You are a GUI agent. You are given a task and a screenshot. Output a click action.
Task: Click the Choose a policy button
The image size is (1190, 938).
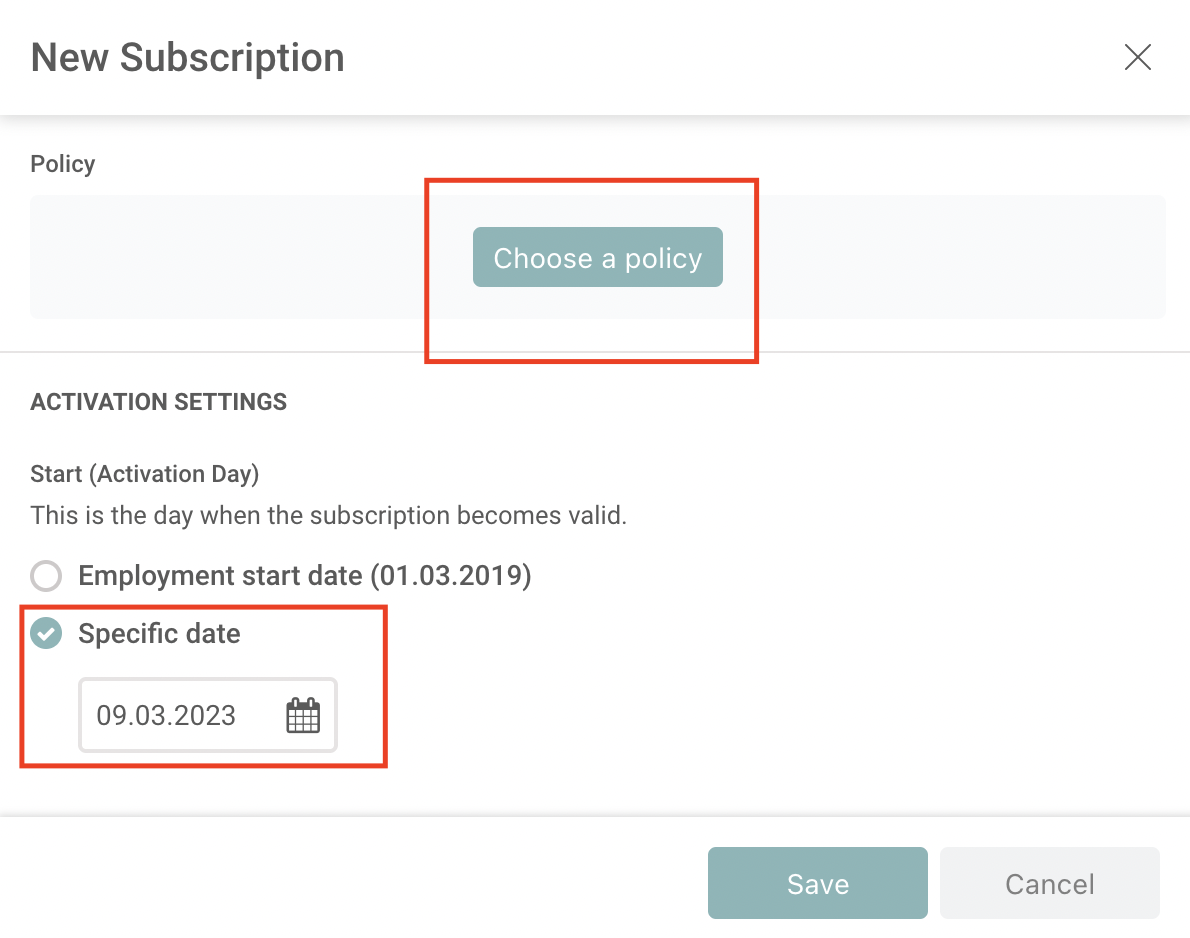[597, 258]
